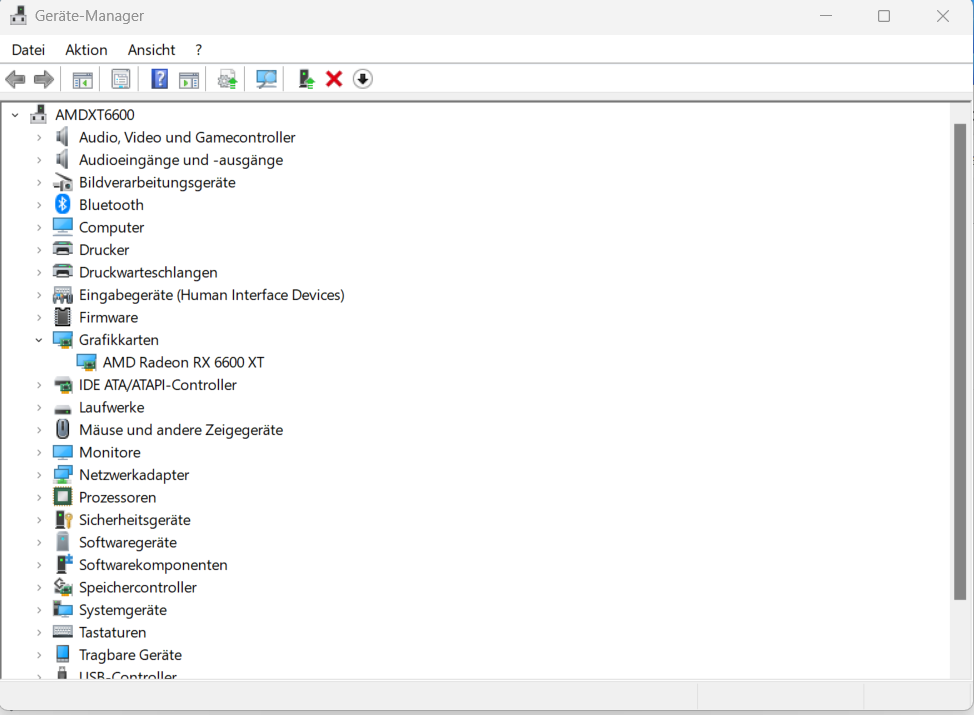Click the AMD Radeon RX 6600 XT device icon

(86, 362)
